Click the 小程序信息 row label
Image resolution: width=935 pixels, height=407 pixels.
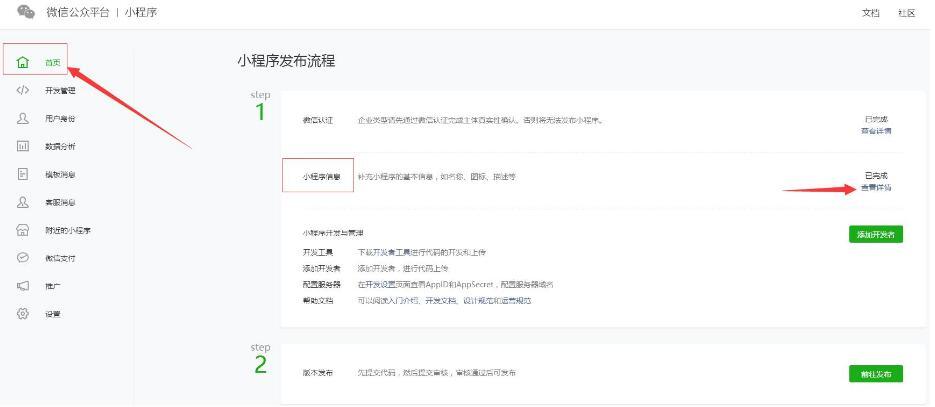(321, 177)
